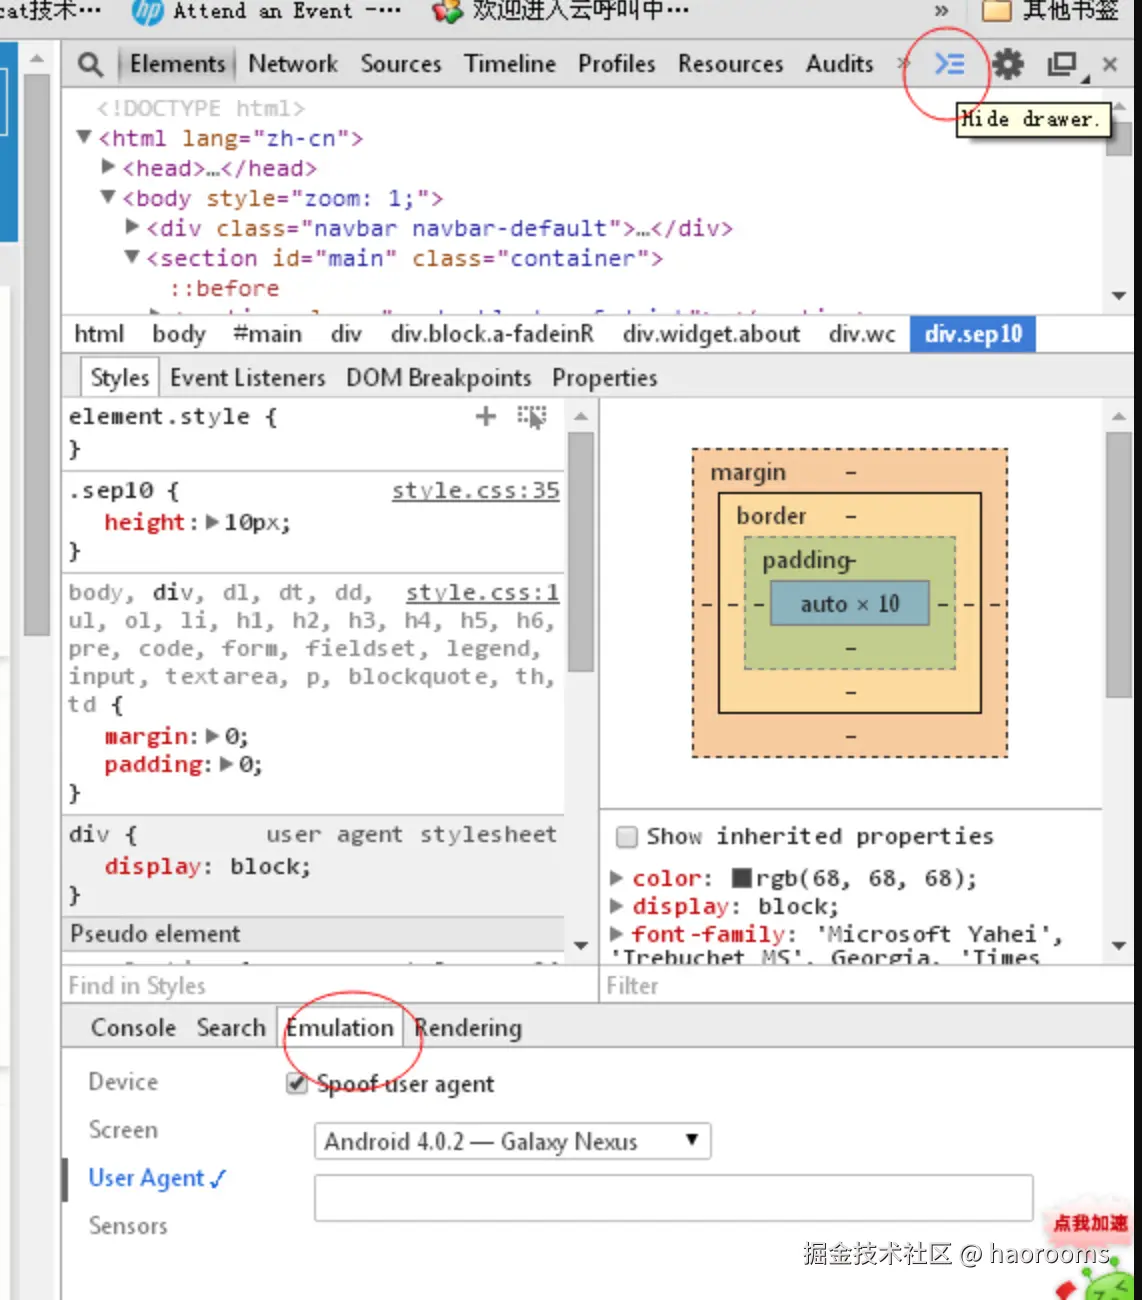Select the Event Listeners tab

(x=248, y=378)
